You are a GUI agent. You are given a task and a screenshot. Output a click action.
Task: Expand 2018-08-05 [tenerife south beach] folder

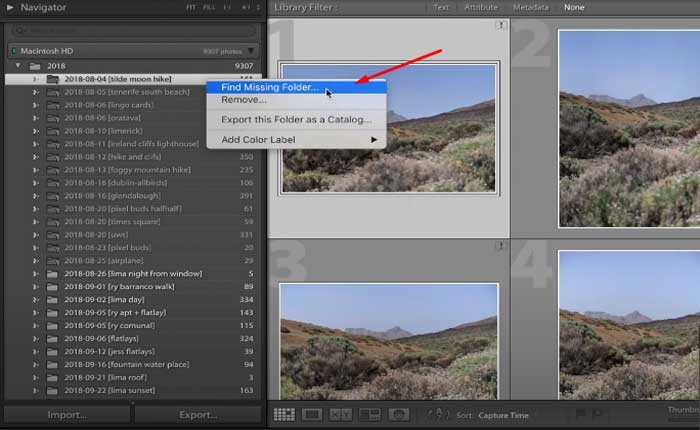36,92
